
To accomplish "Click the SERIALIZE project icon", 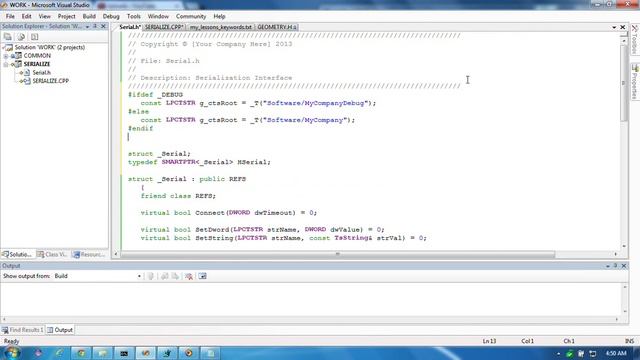I will coord(17,64).
